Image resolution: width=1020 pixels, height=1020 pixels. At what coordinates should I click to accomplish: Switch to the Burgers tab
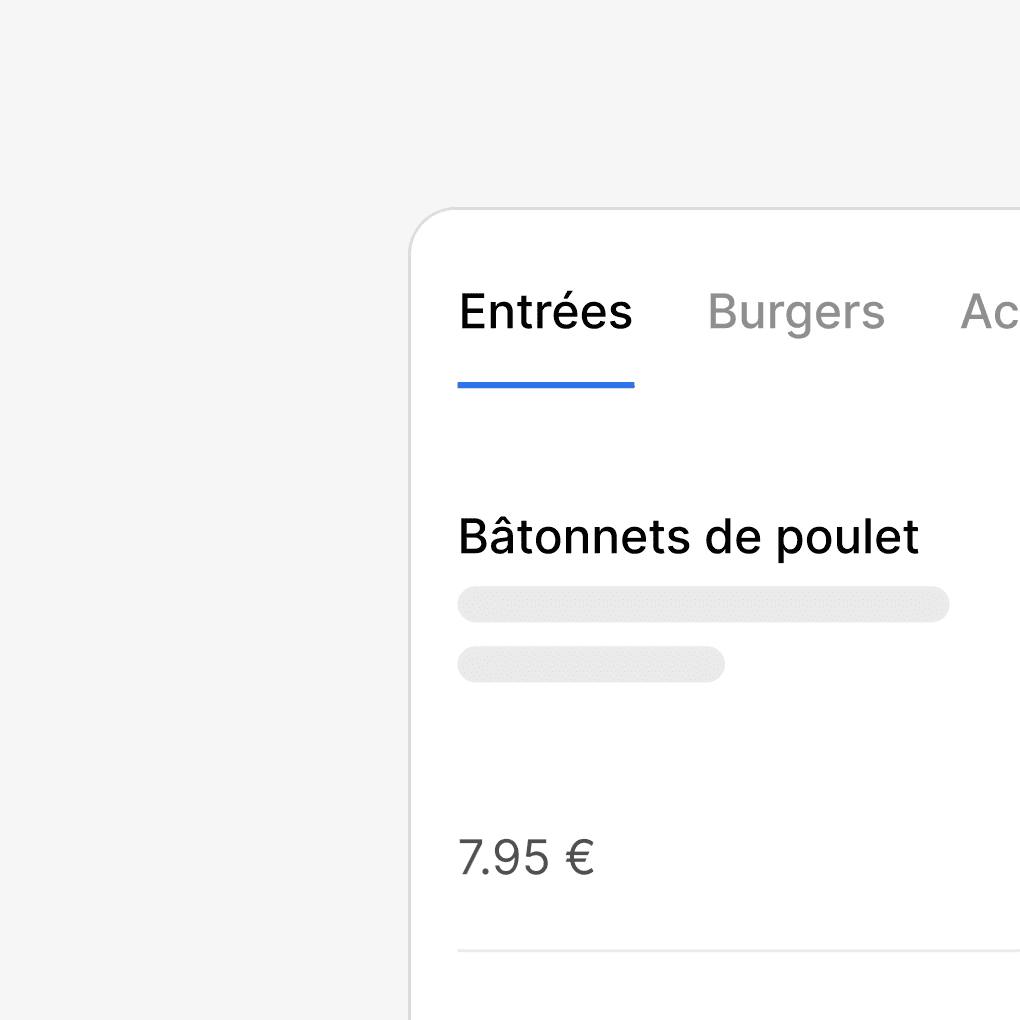pyautogui.click(x=796, y=312)
